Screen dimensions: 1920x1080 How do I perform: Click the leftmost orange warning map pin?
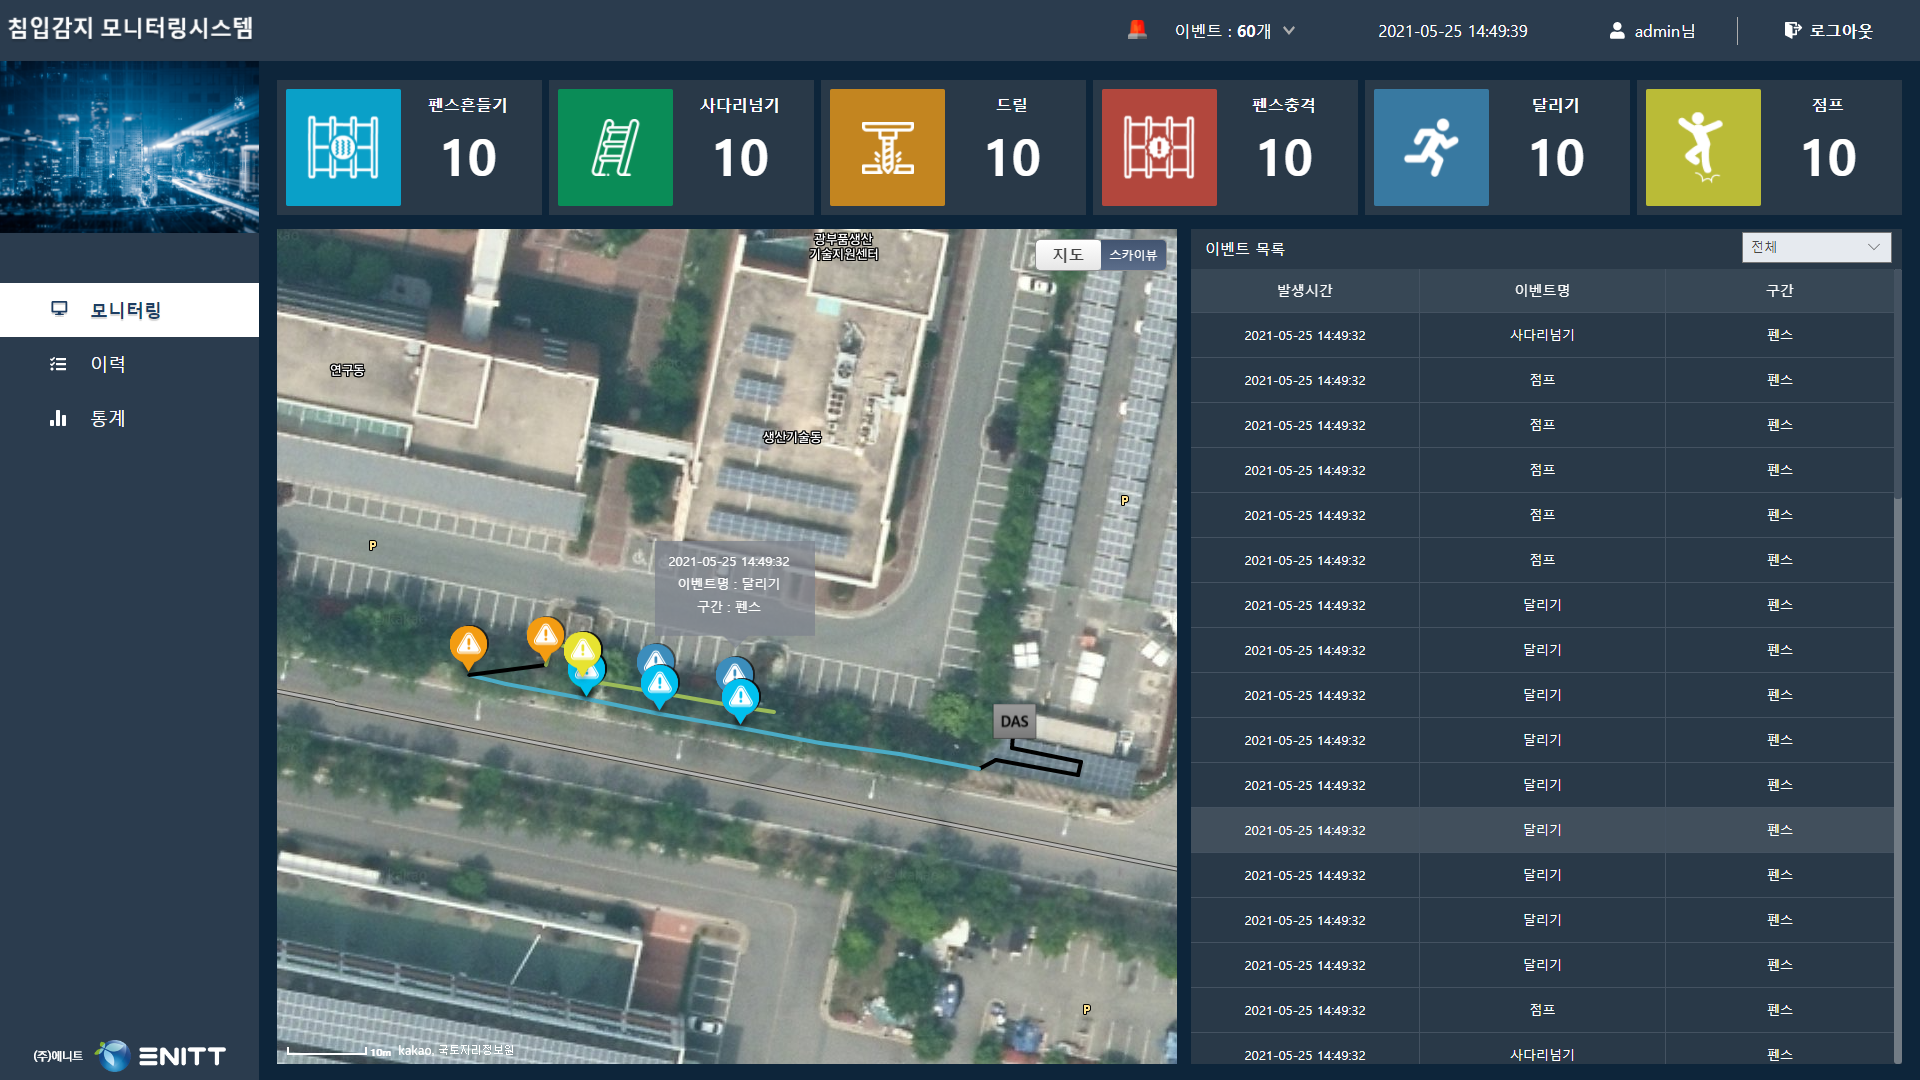[468, 645]
